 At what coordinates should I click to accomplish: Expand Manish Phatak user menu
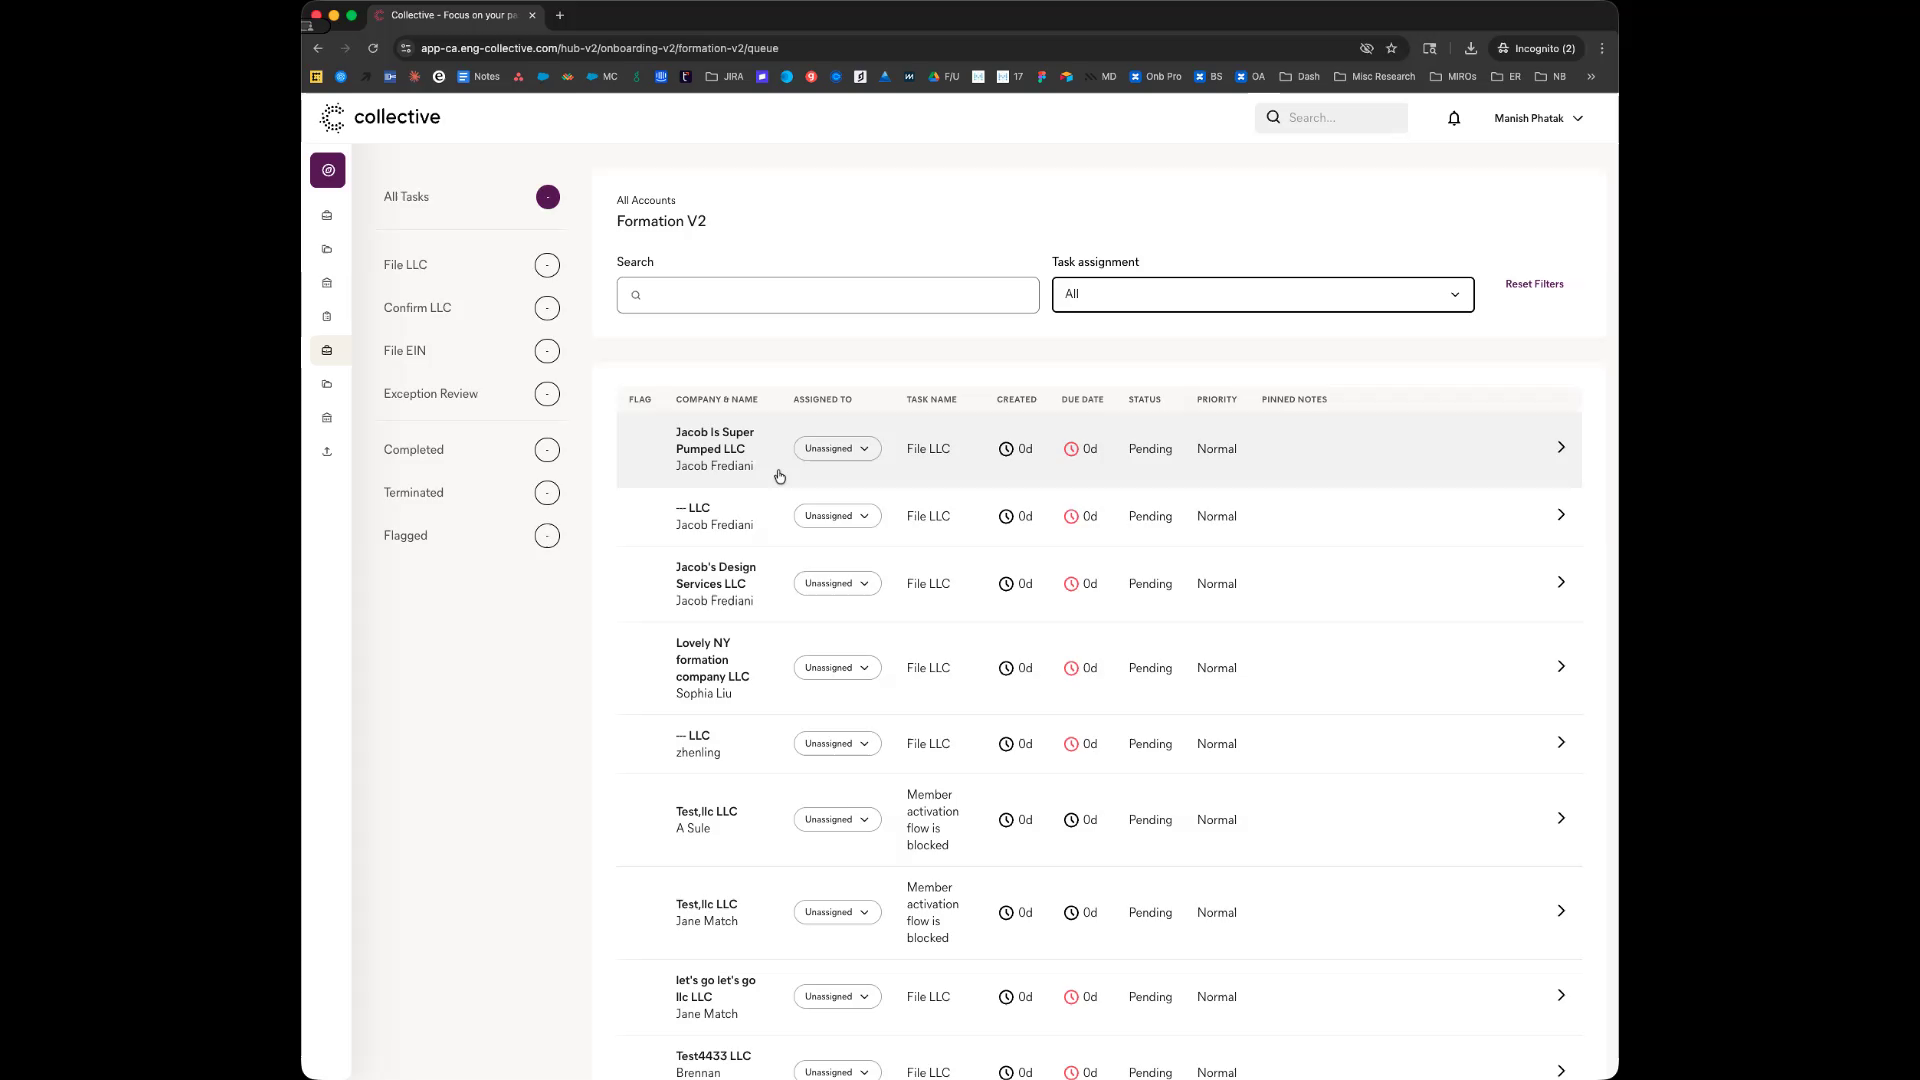pos(1538,118)
